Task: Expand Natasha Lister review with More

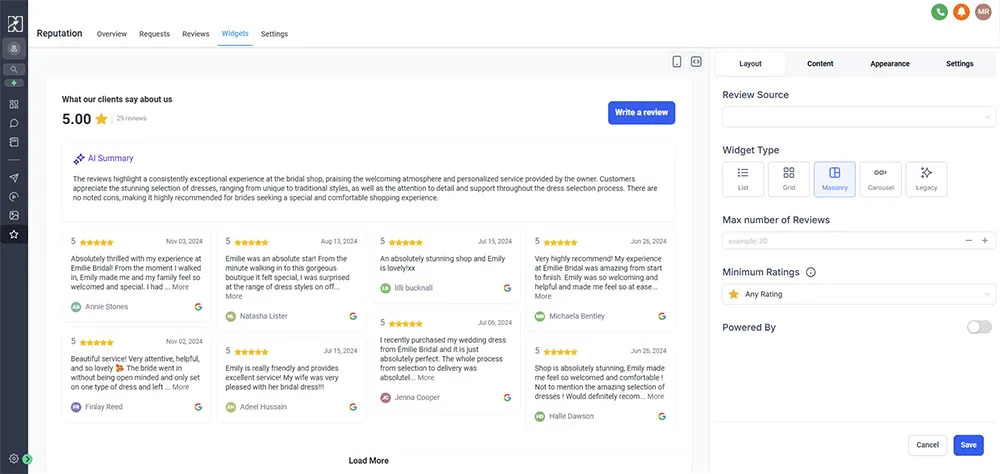Action: pos(234,297)
